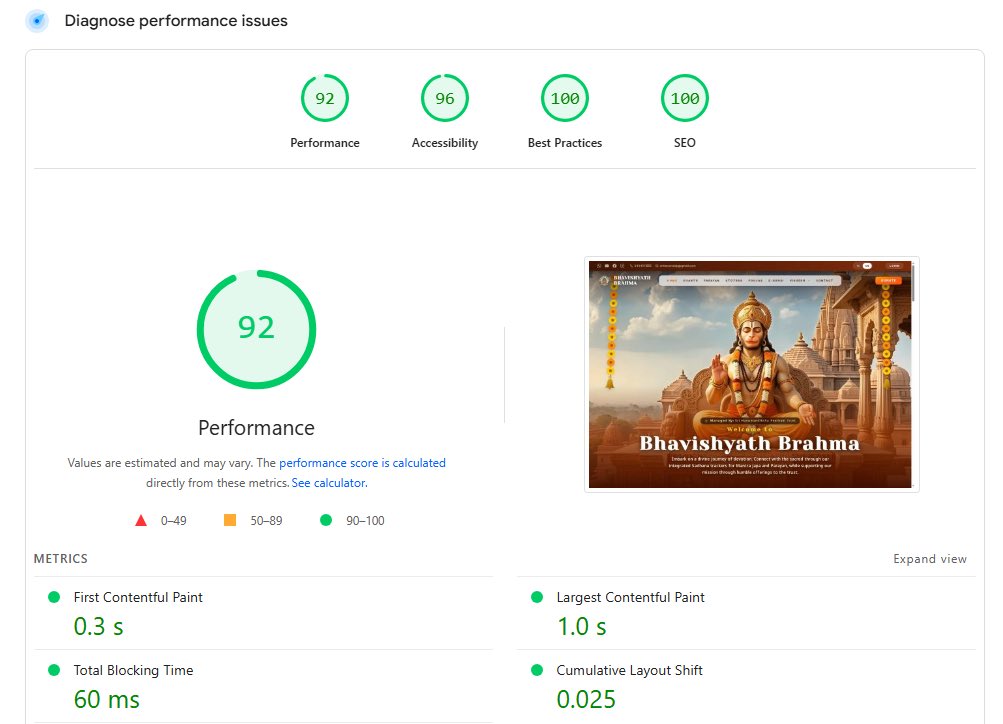
Task: Click the green circle 90–100 legend icon
Action: (326, 520)
